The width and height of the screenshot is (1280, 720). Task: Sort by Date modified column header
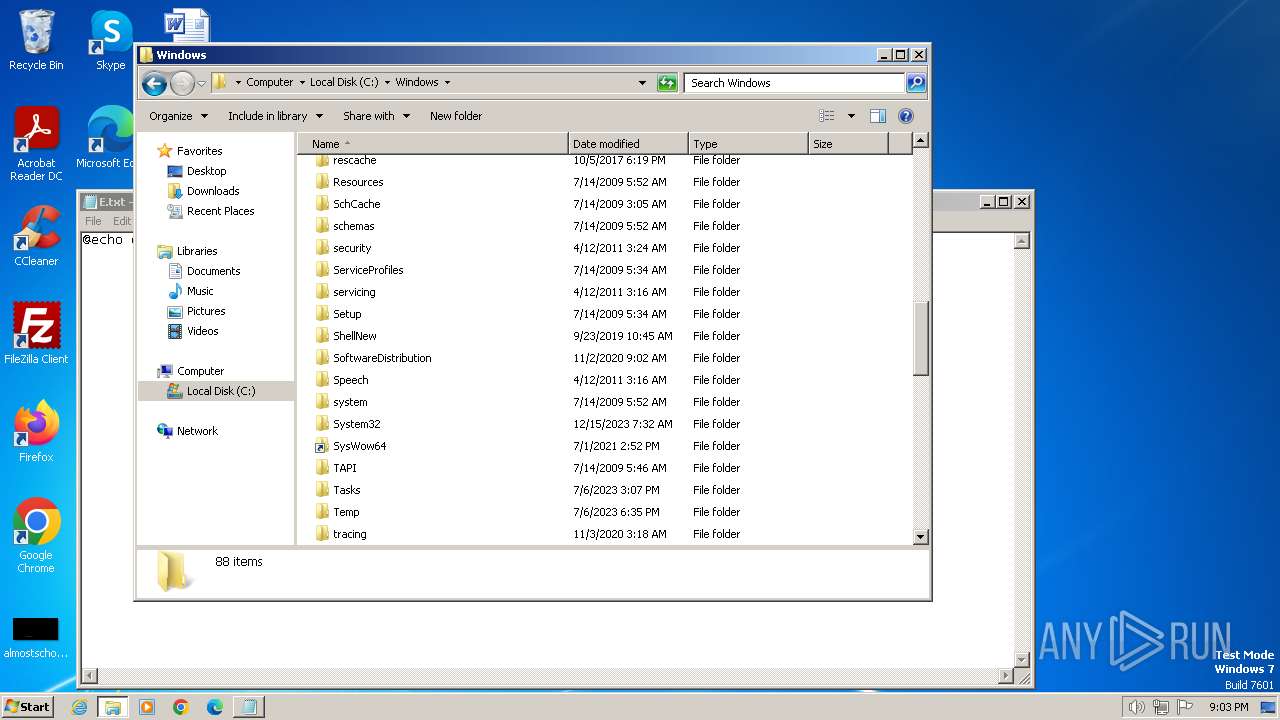[x=628, y=144]
